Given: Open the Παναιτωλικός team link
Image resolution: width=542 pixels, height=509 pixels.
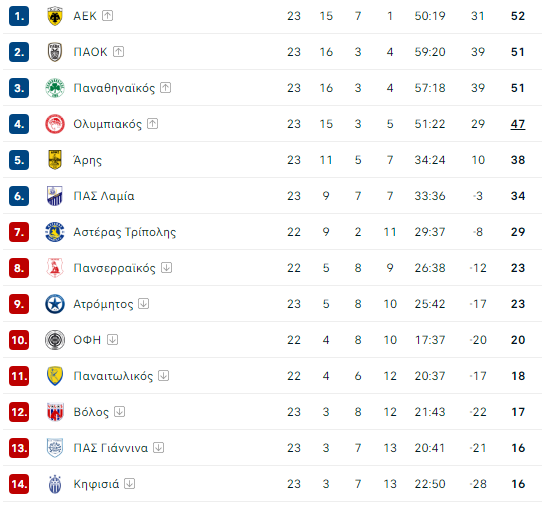Looking at the screenshot, I should click(113, 376).
